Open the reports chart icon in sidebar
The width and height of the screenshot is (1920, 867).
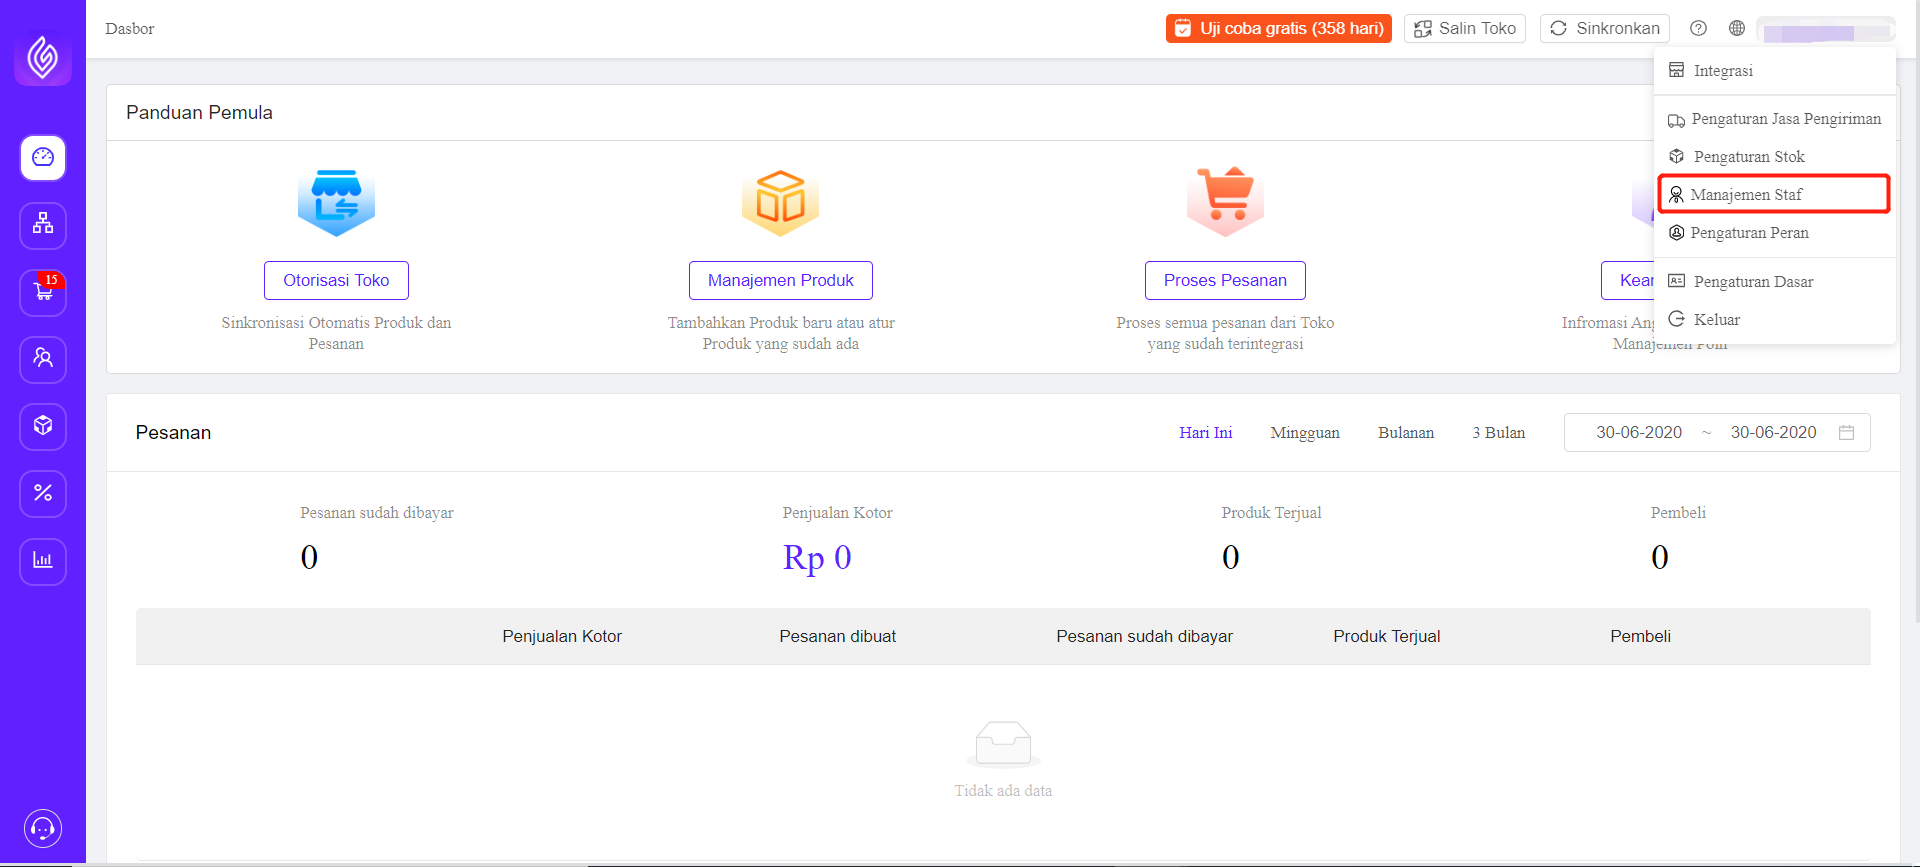[43, 561]
